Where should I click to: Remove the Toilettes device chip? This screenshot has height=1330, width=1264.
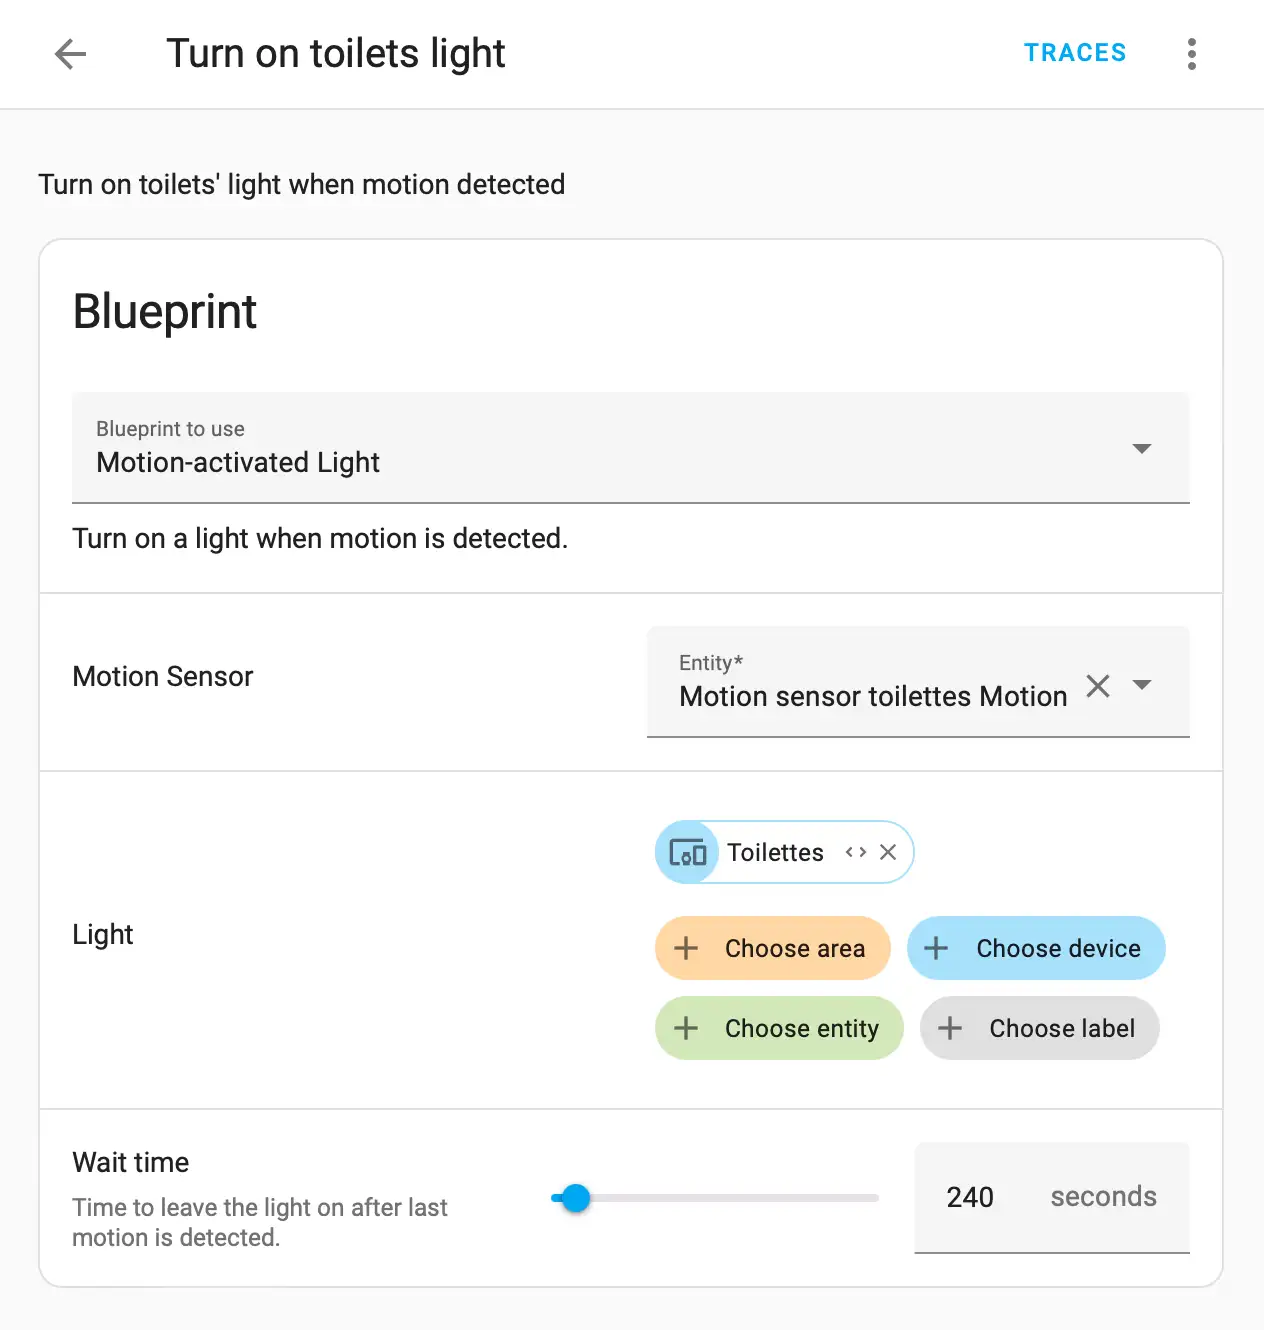pos(888,852)
